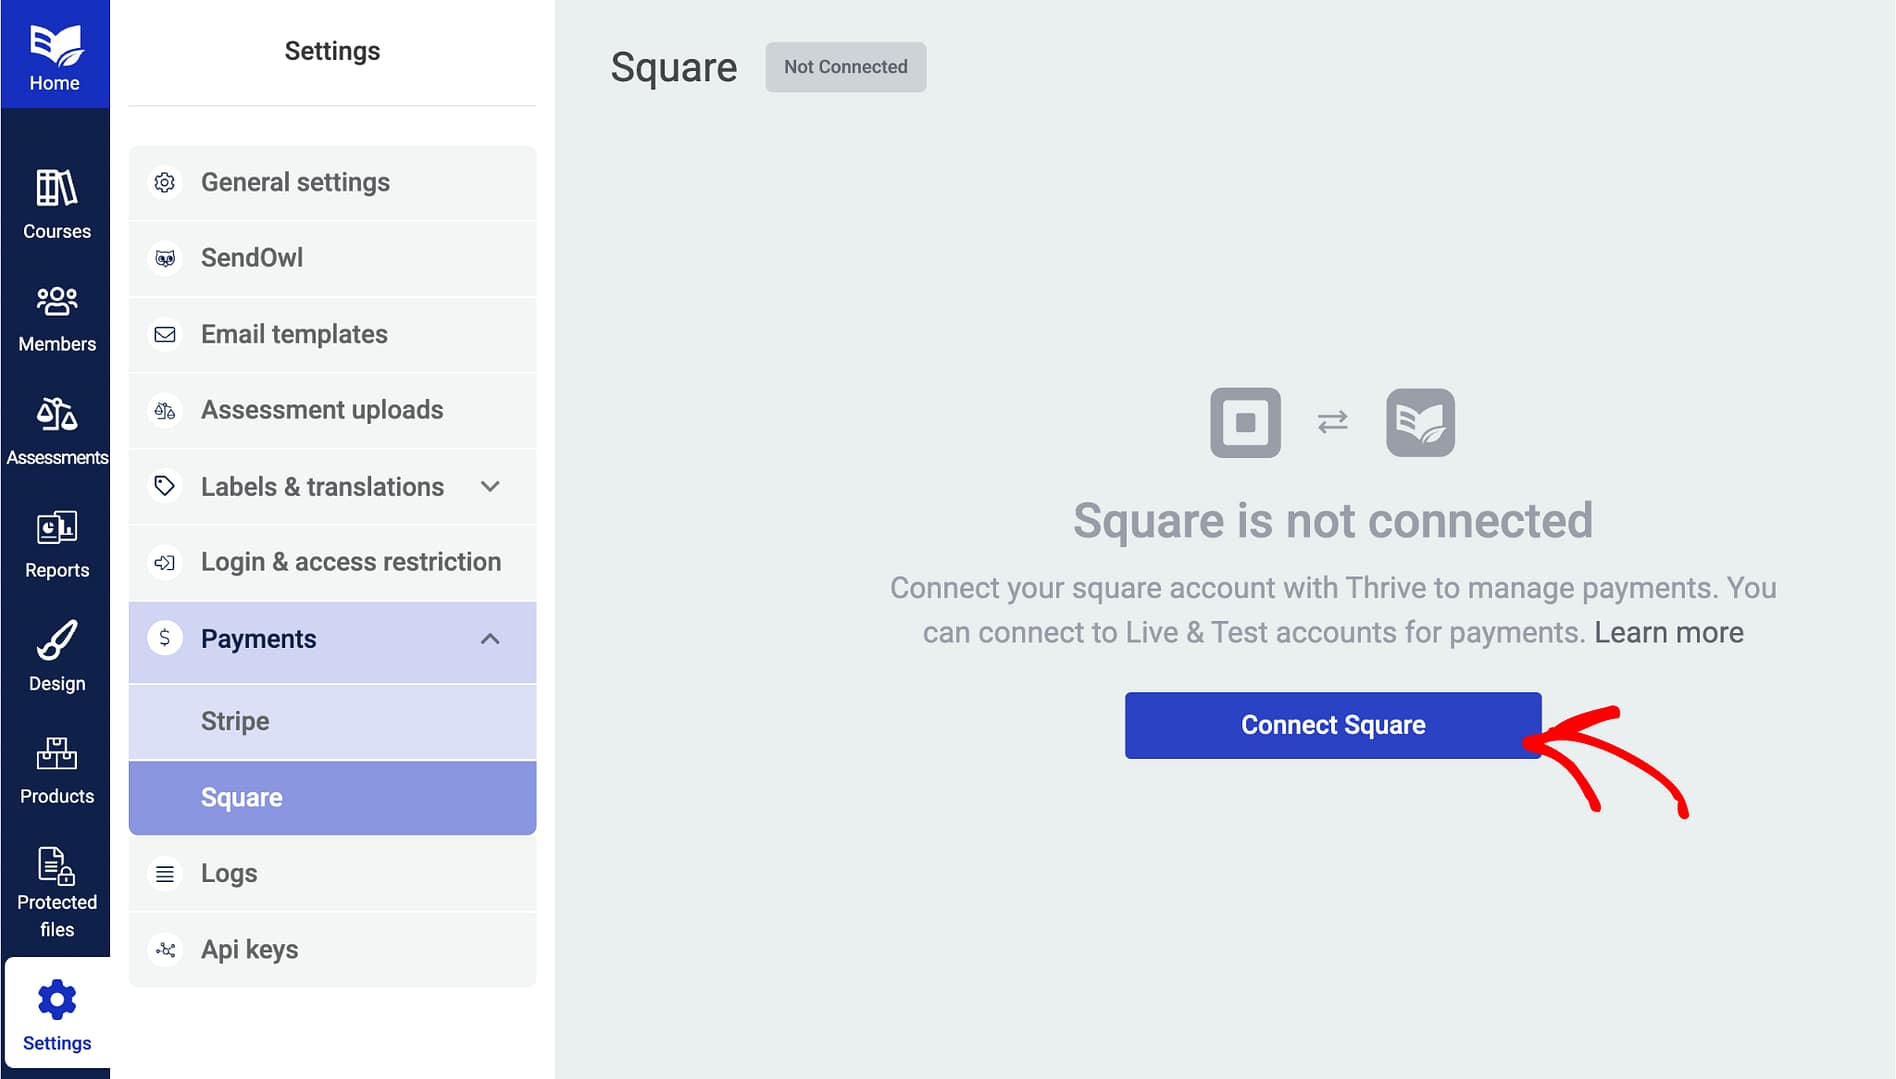Click the Email templates envelope icon
Image resolution: width=1896 pixels, height=1079 pixels.
pyautogui.click(x=165, y=335)
